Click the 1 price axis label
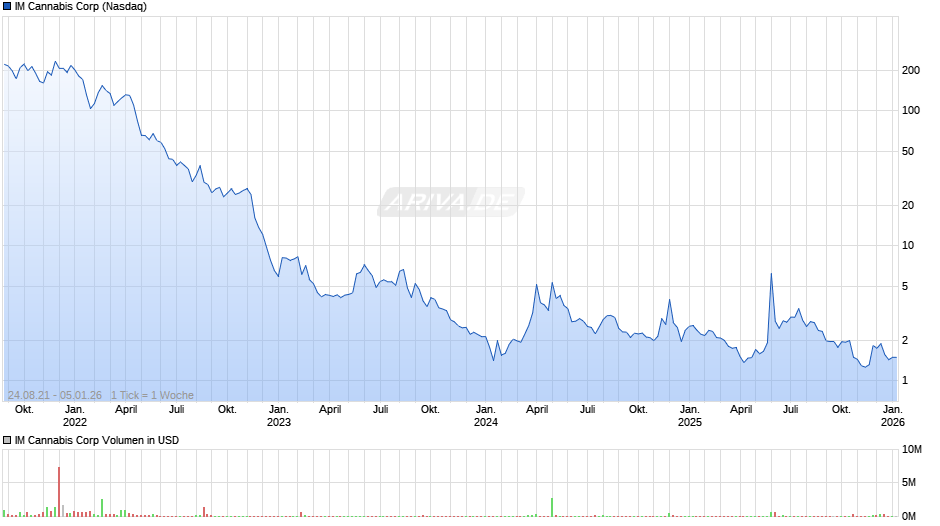 click(905, 380)
